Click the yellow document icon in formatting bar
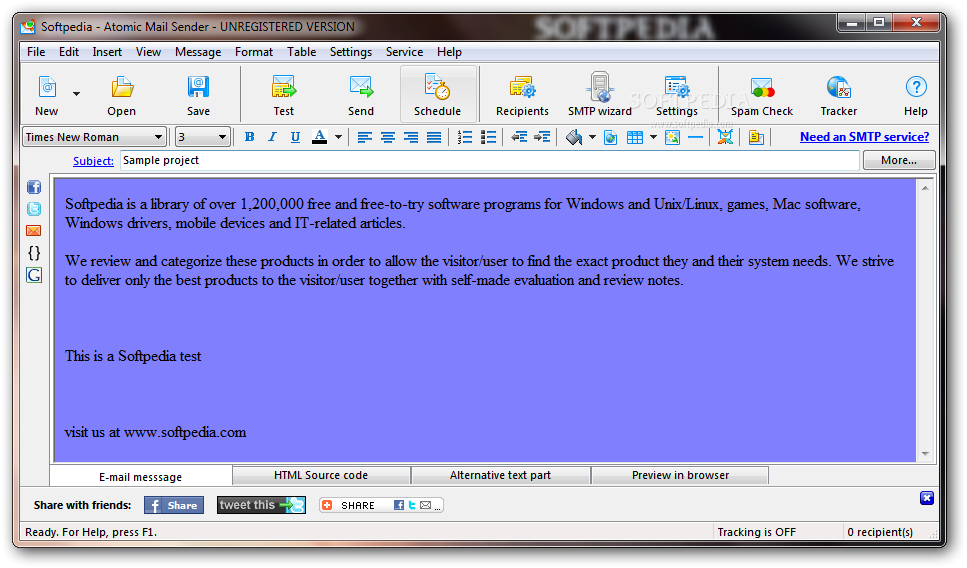The width and height of the screenshot is (967, 568). coord(756,137)
